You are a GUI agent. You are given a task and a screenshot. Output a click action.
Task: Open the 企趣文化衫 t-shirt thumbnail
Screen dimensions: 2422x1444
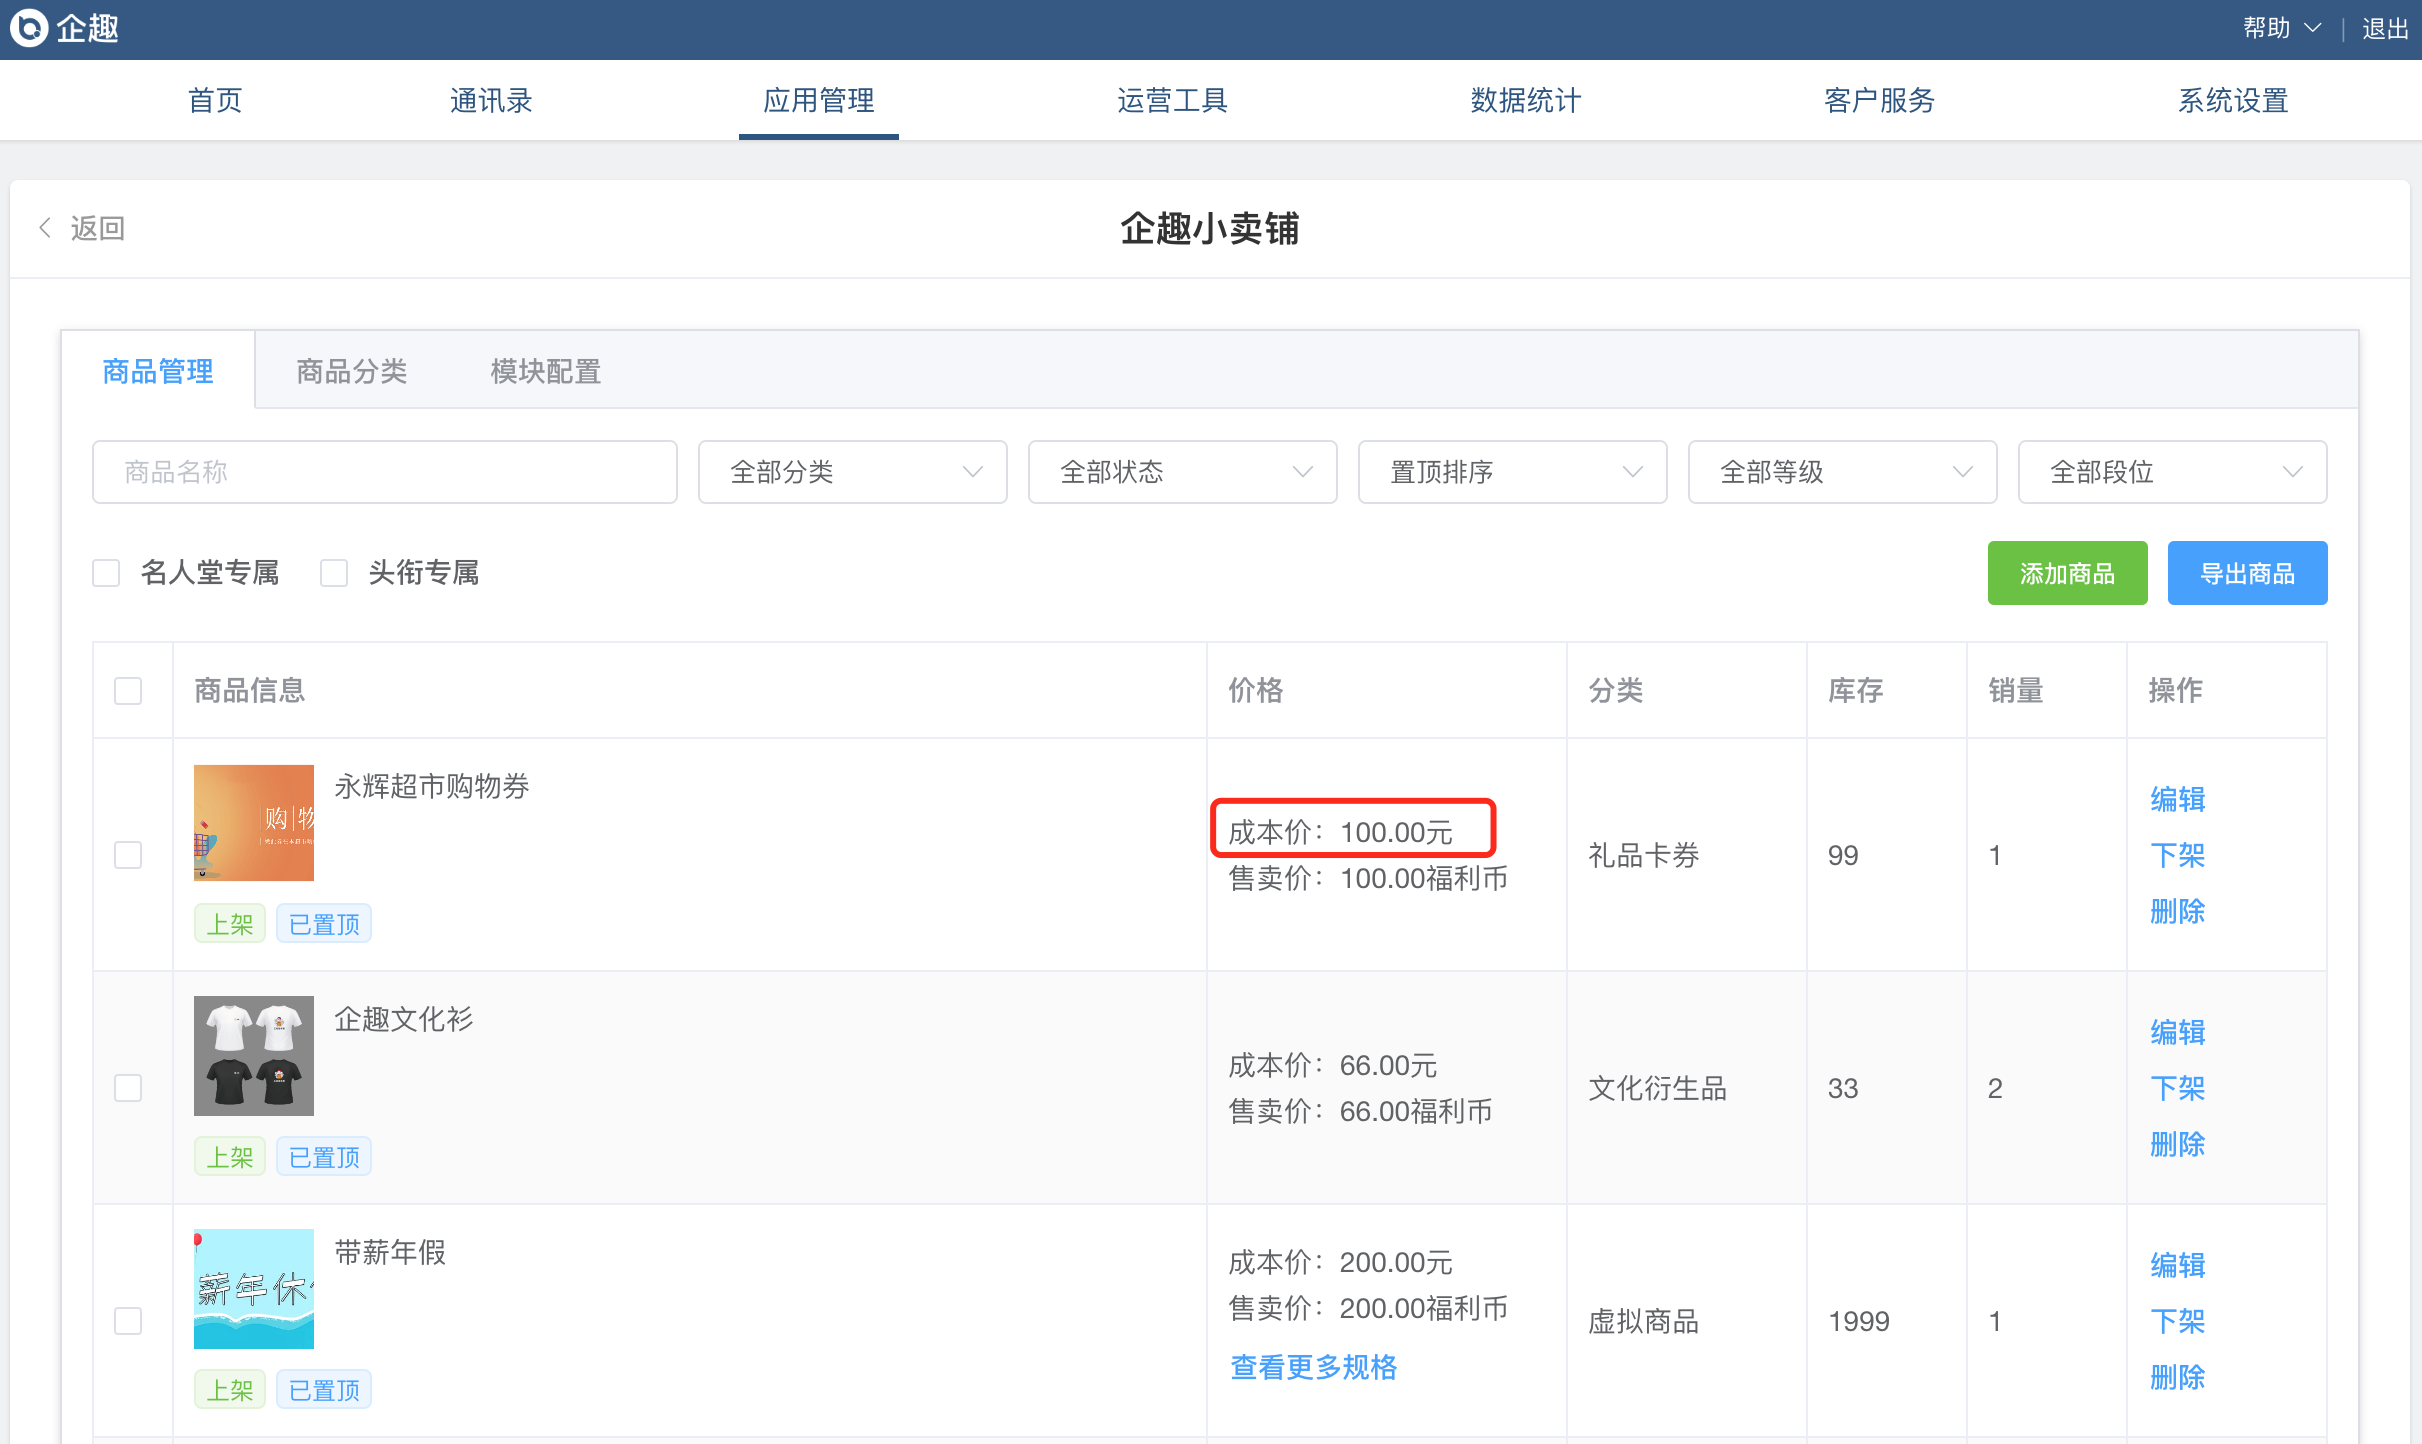click(x=253, y=1055)
